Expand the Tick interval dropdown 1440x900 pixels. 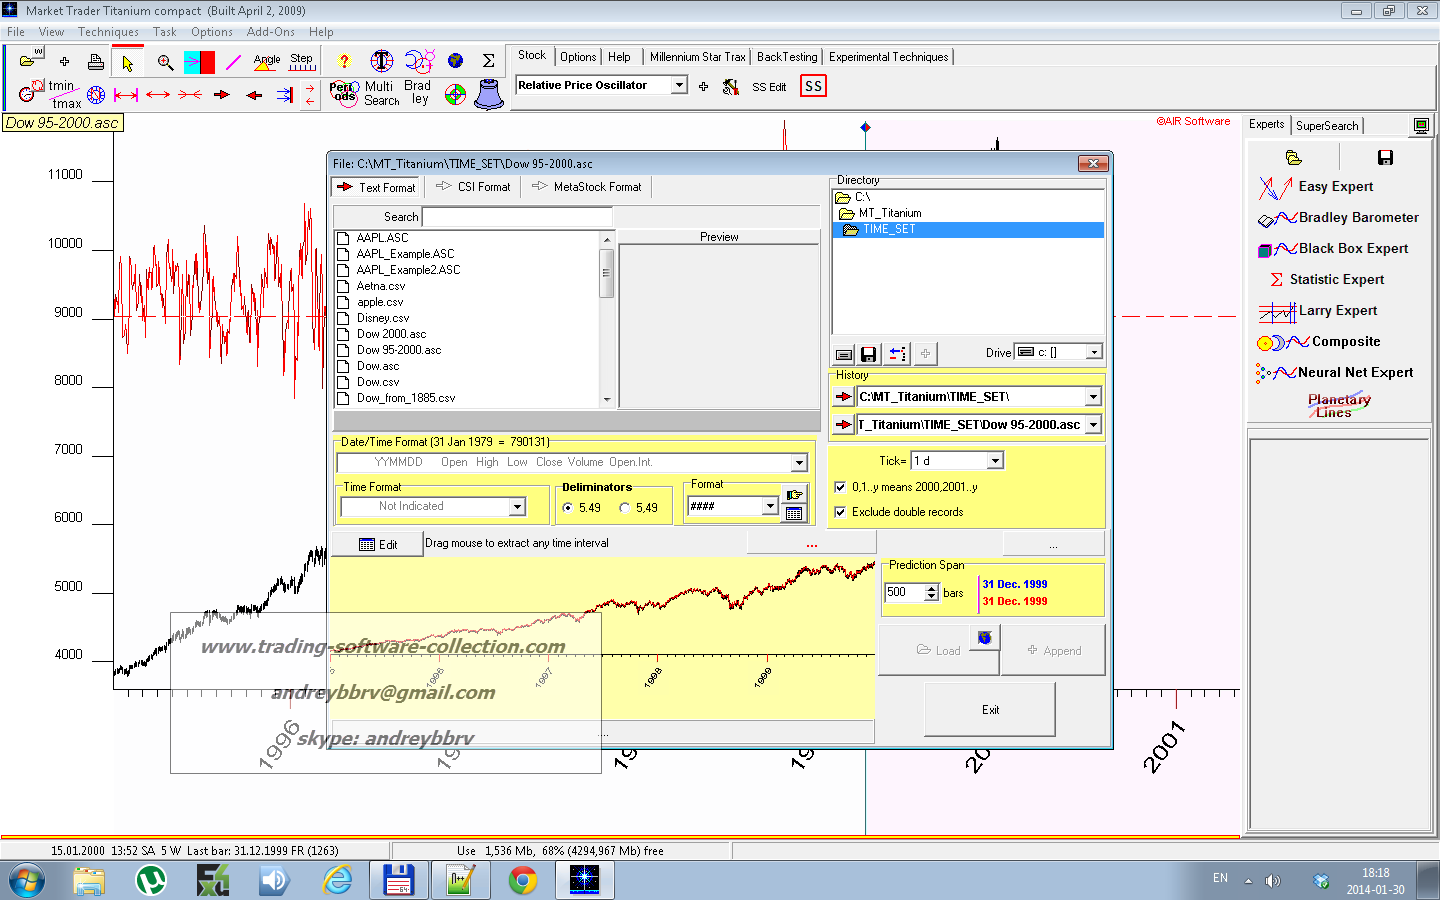tap(995, 461)
